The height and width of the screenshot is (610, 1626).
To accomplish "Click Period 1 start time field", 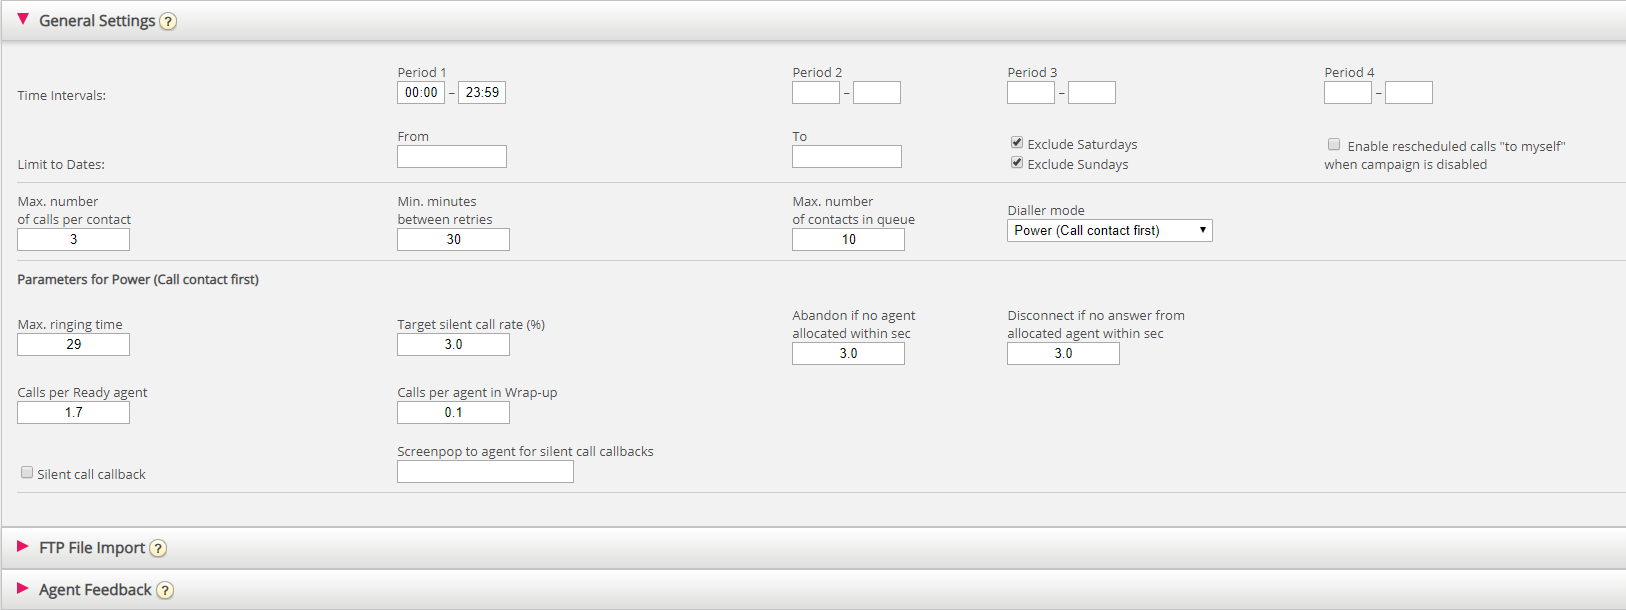I will pos(421,93).
